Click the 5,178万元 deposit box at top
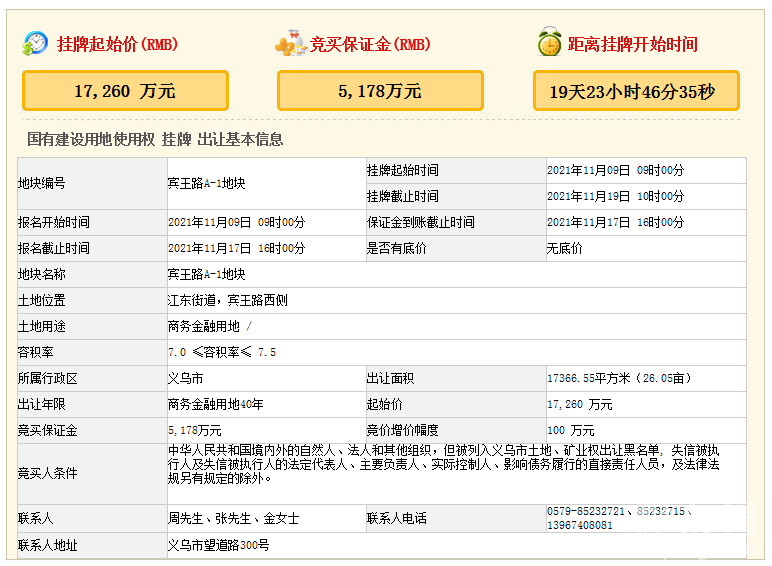772x566 pixels. click(380, 91)
